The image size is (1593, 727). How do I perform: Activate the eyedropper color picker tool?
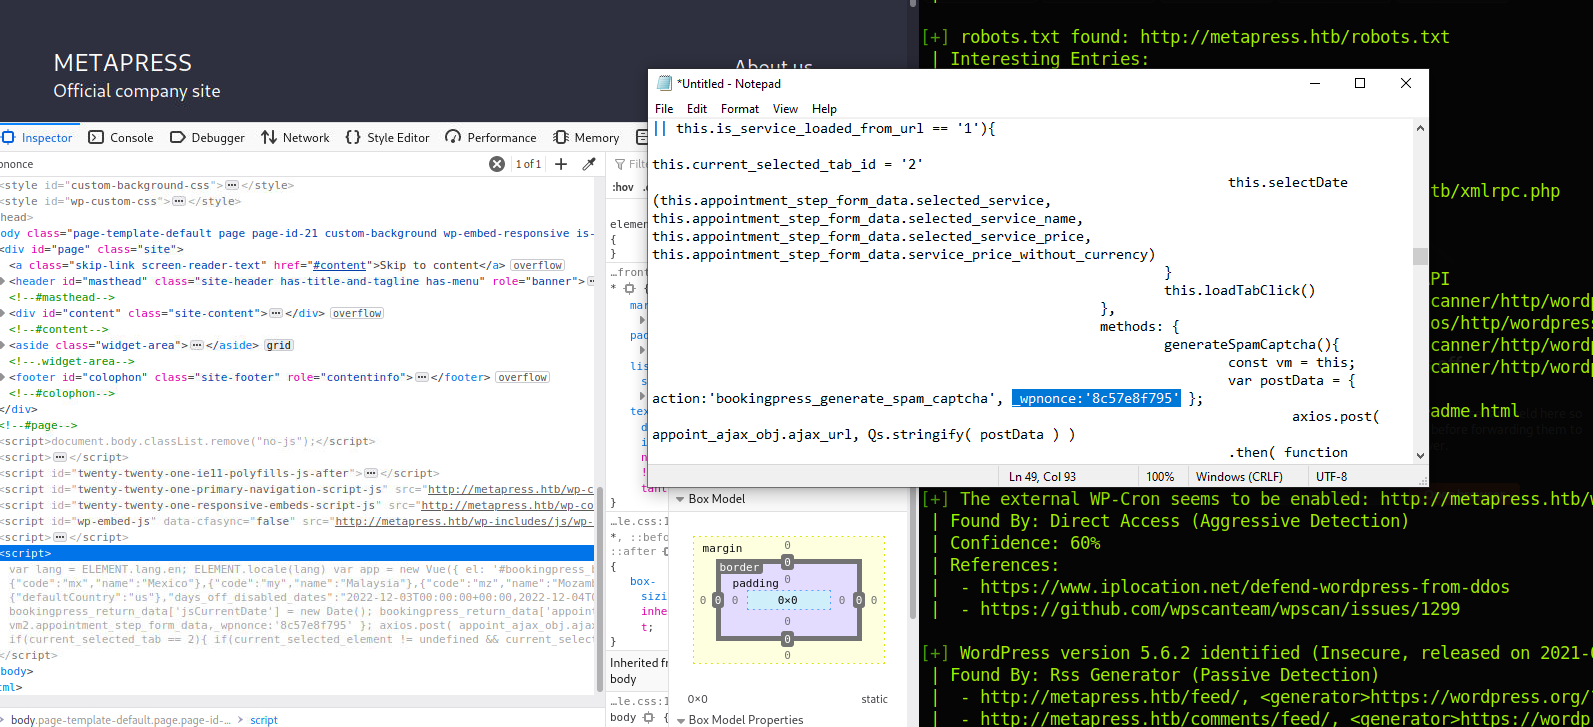tap(589, 164)
